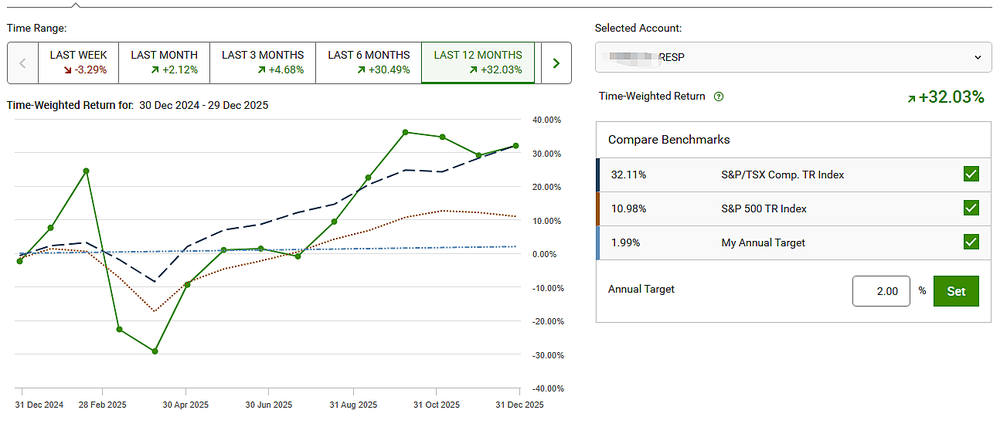This screenshot has height=444, width=1000.
Task: Uncheck S&P 500 TR Index benchmark
Action: point(970,208)
